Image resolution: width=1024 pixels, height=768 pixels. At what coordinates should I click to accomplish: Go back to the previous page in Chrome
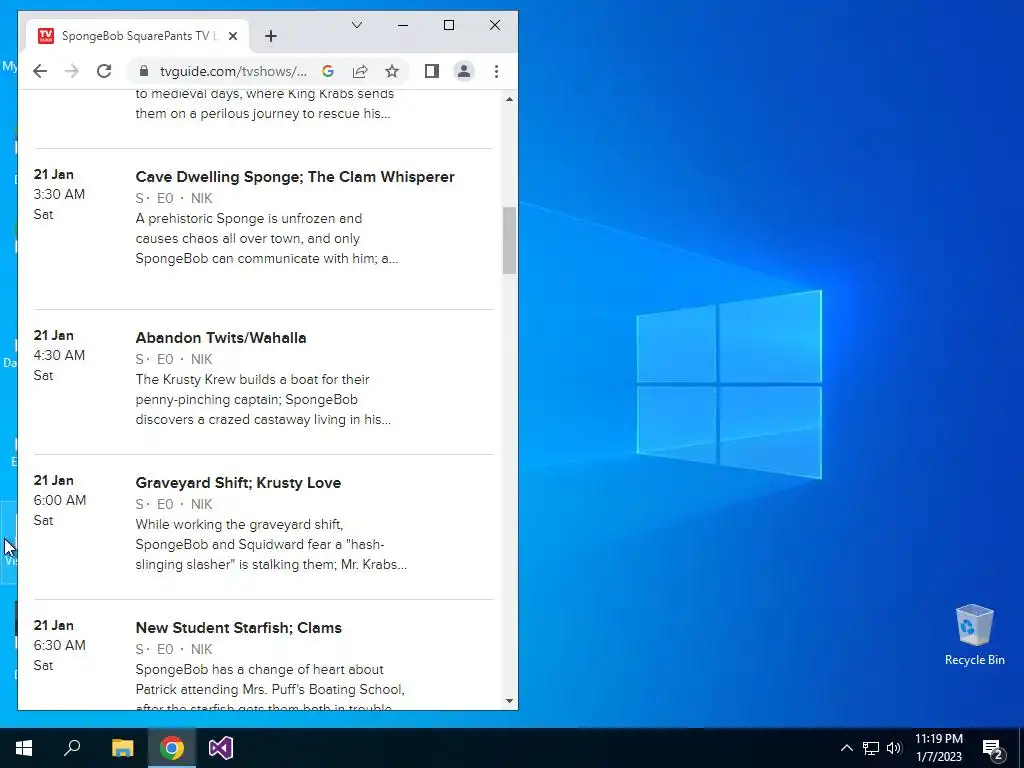pyautogui.click(x=40, y=71)
